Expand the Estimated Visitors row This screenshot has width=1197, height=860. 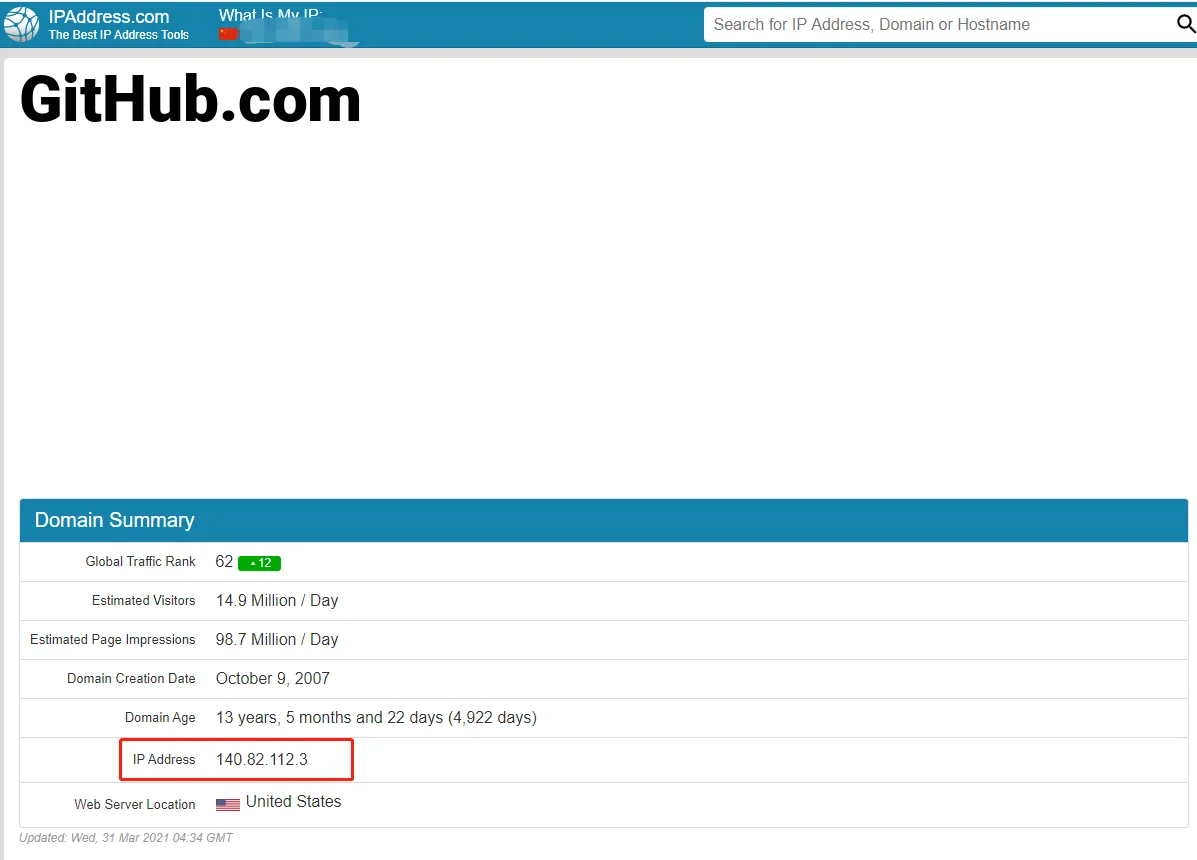pos(144,600)
